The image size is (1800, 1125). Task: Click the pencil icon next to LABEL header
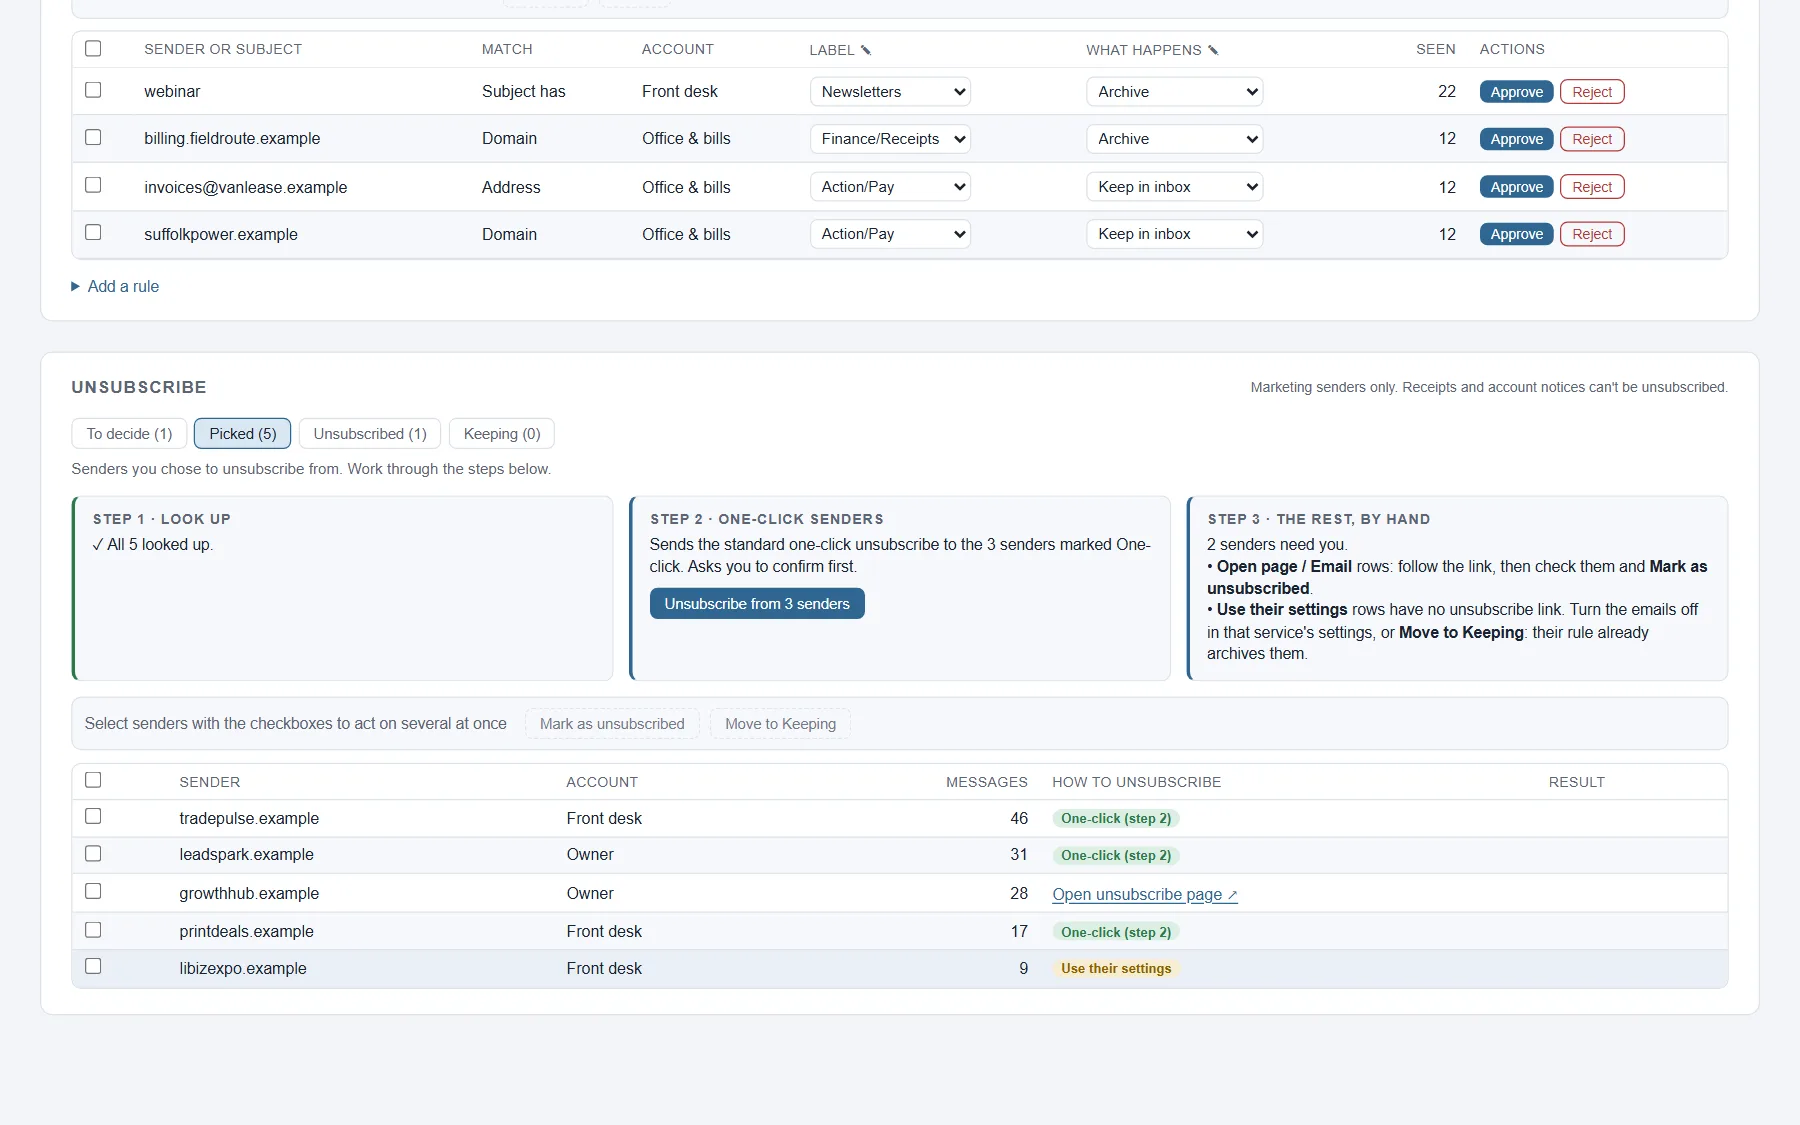tap(866, 50)
